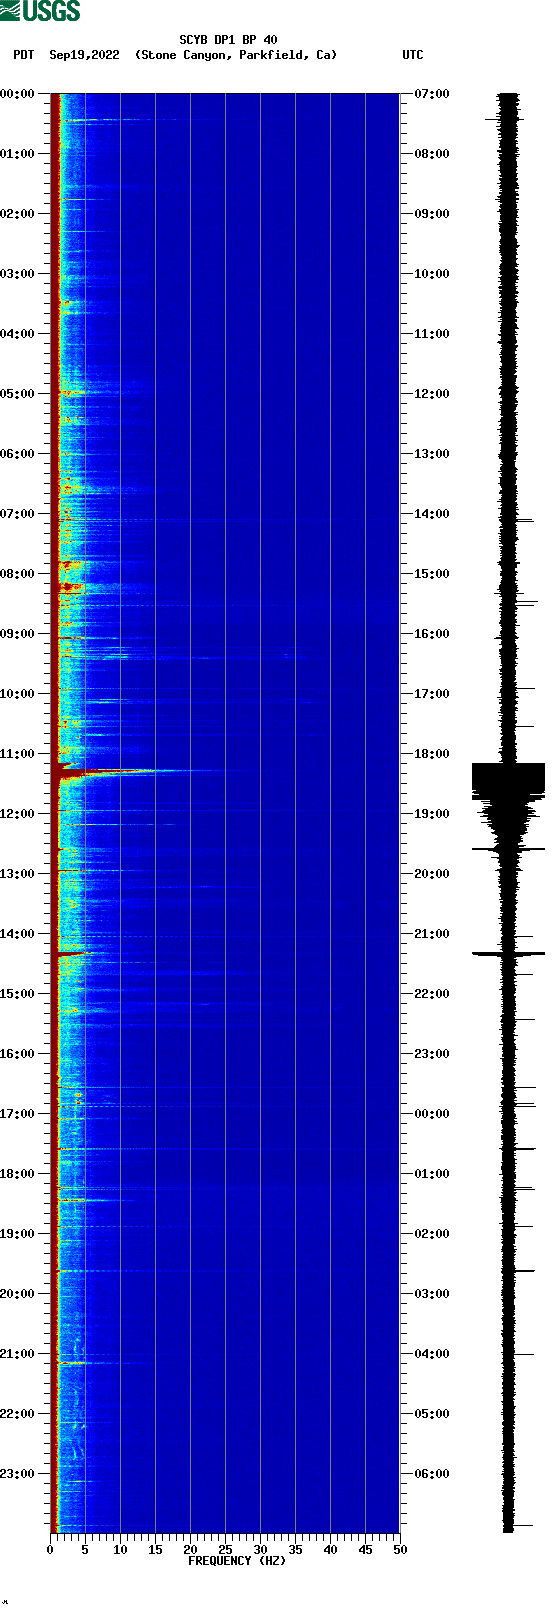Click the UTC time label '14:00'
The image size is (552, 1613).
pos(432,514)
